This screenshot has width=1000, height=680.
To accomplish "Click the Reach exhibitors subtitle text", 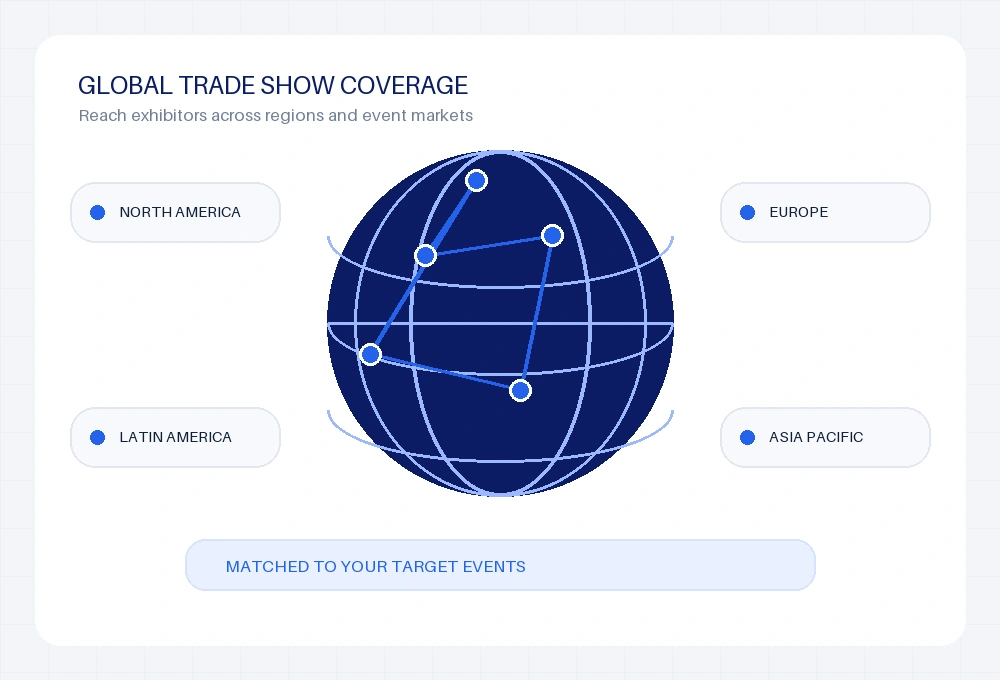I will click(x=276, y=115).
